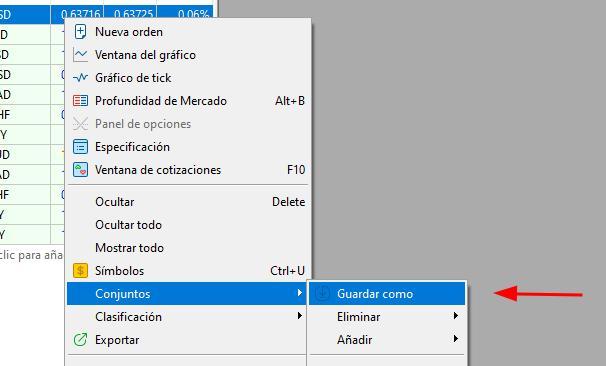The image size is (606, 366).
Task: Expand the Añadir submenu arrow
Action: pyautogui.click(x=456, y=339)
